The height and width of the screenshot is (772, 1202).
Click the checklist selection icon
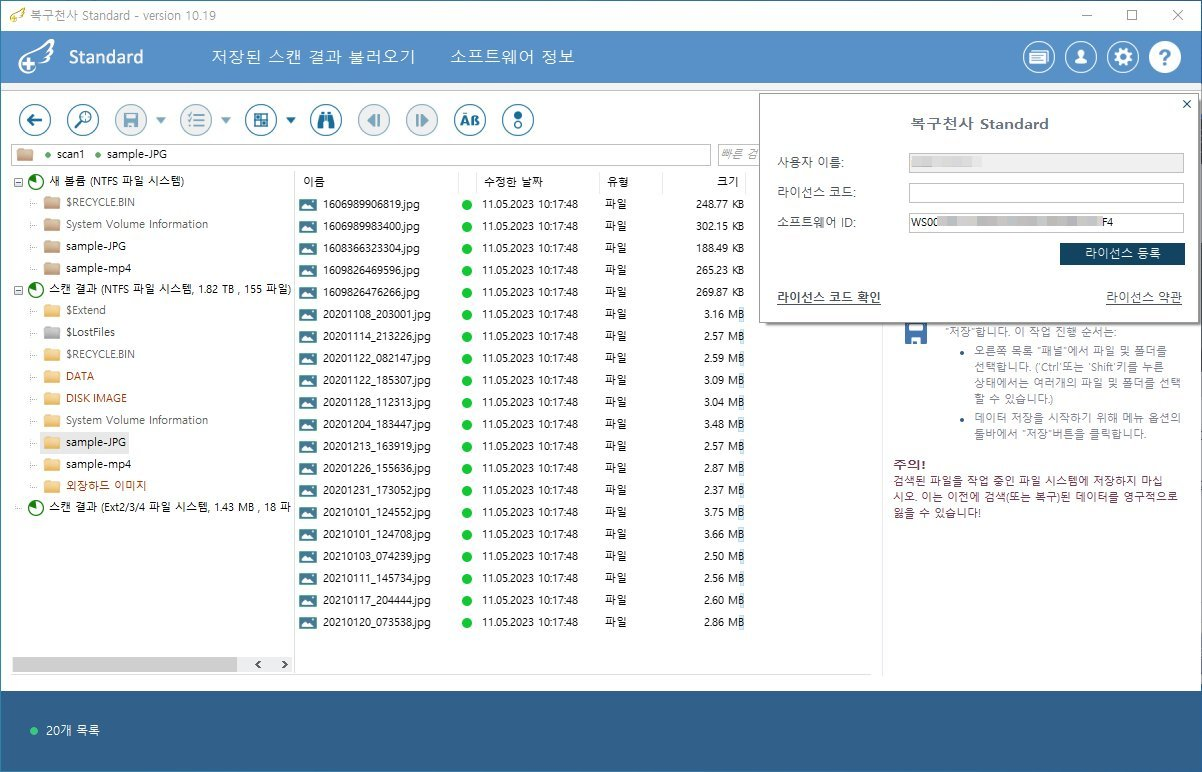[196, 120]
